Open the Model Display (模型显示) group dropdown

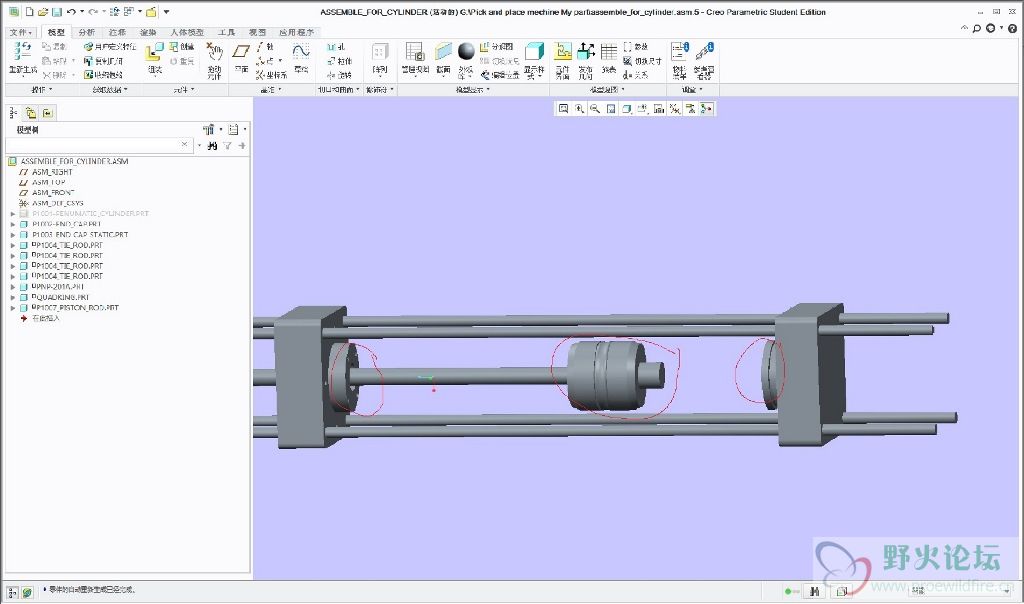pos(473,89)
